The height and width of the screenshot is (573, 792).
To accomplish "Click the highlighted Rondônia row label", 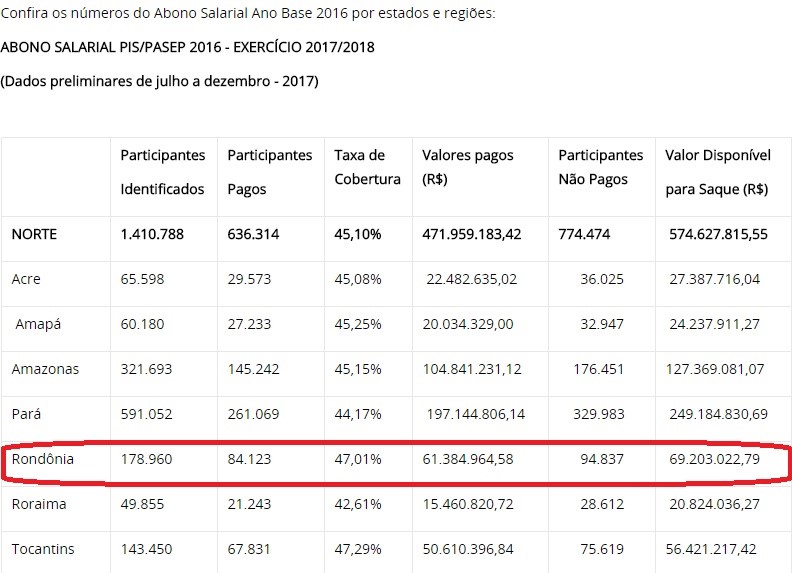I will 42,459.
